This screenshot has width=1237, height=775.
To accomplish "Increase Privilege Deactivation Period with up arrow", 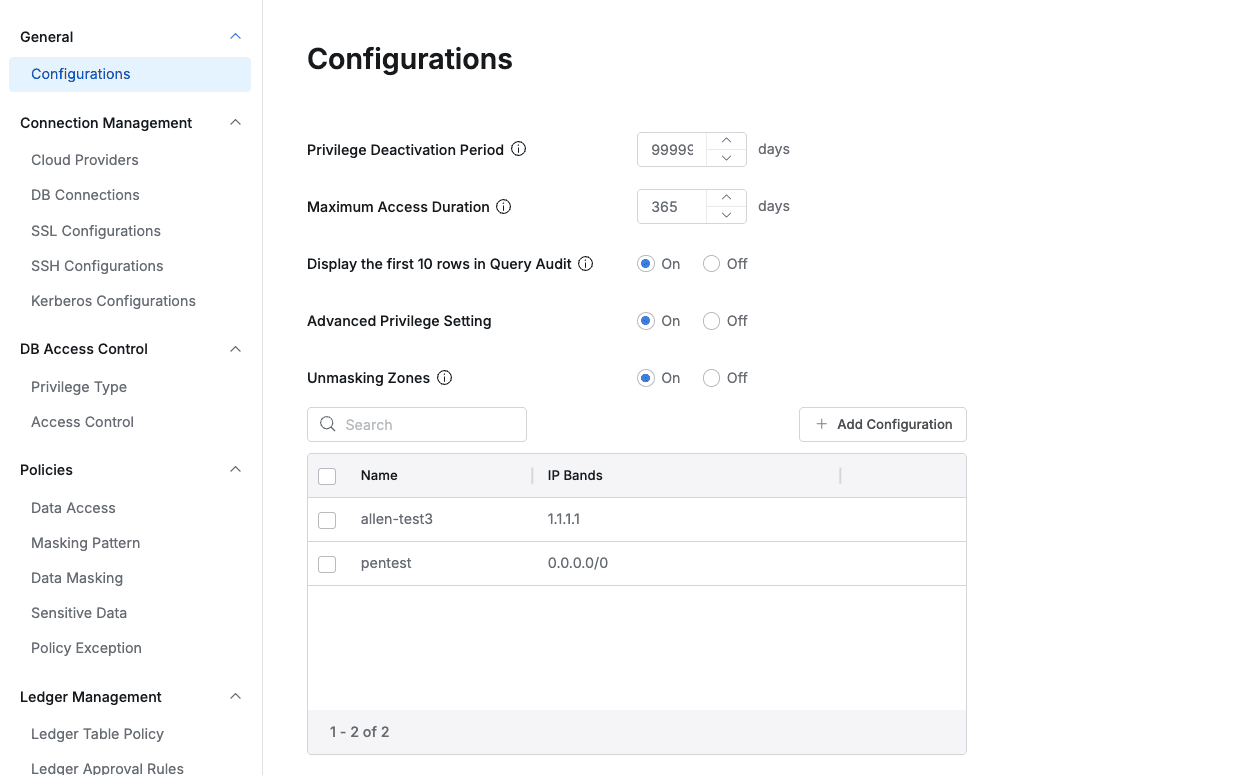I will point(727,141).
